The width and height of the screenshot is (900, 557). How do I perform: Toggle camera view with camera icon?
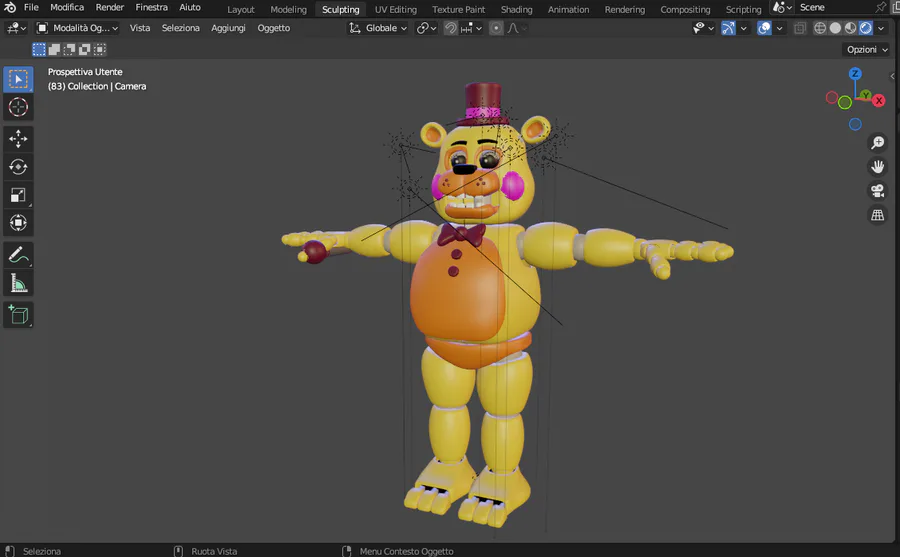click(x=878, y=191)
